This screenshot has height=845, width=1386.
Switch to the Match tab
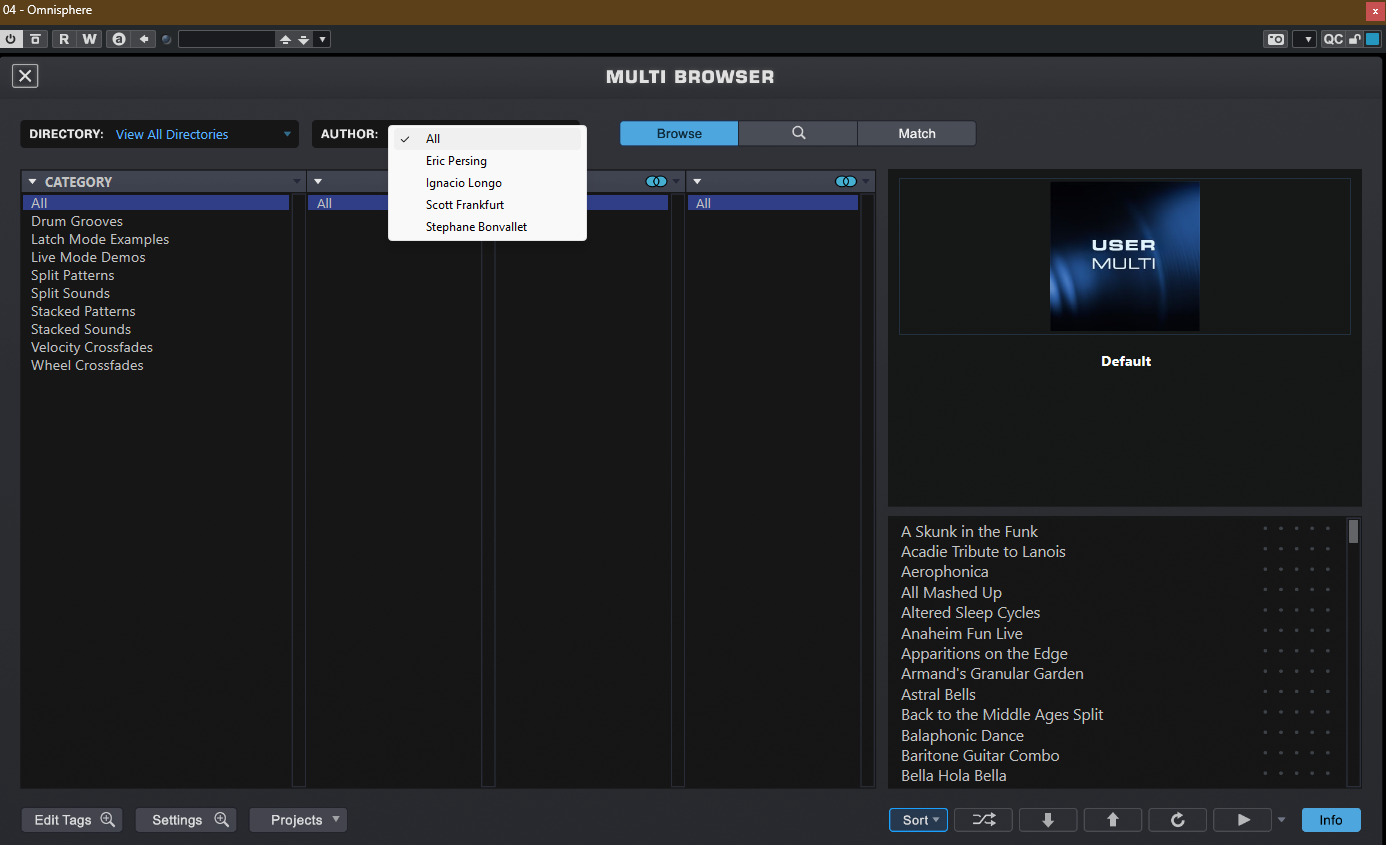[x=916, y=133]
